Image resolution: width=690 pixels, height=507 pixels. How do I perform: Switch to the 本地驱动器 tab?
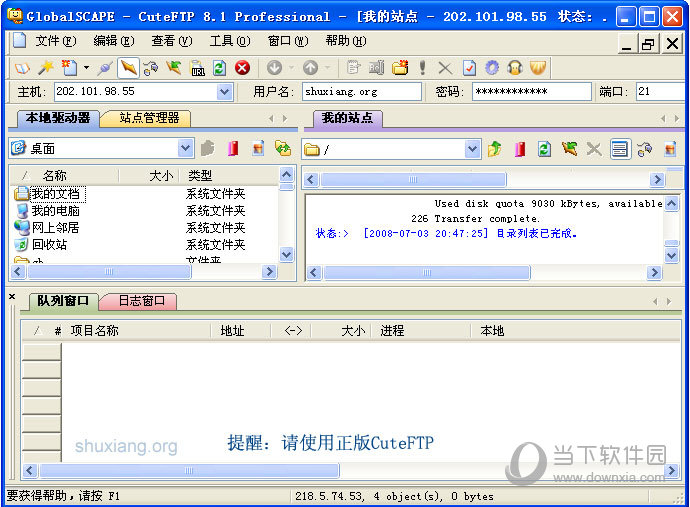point(58,118)
